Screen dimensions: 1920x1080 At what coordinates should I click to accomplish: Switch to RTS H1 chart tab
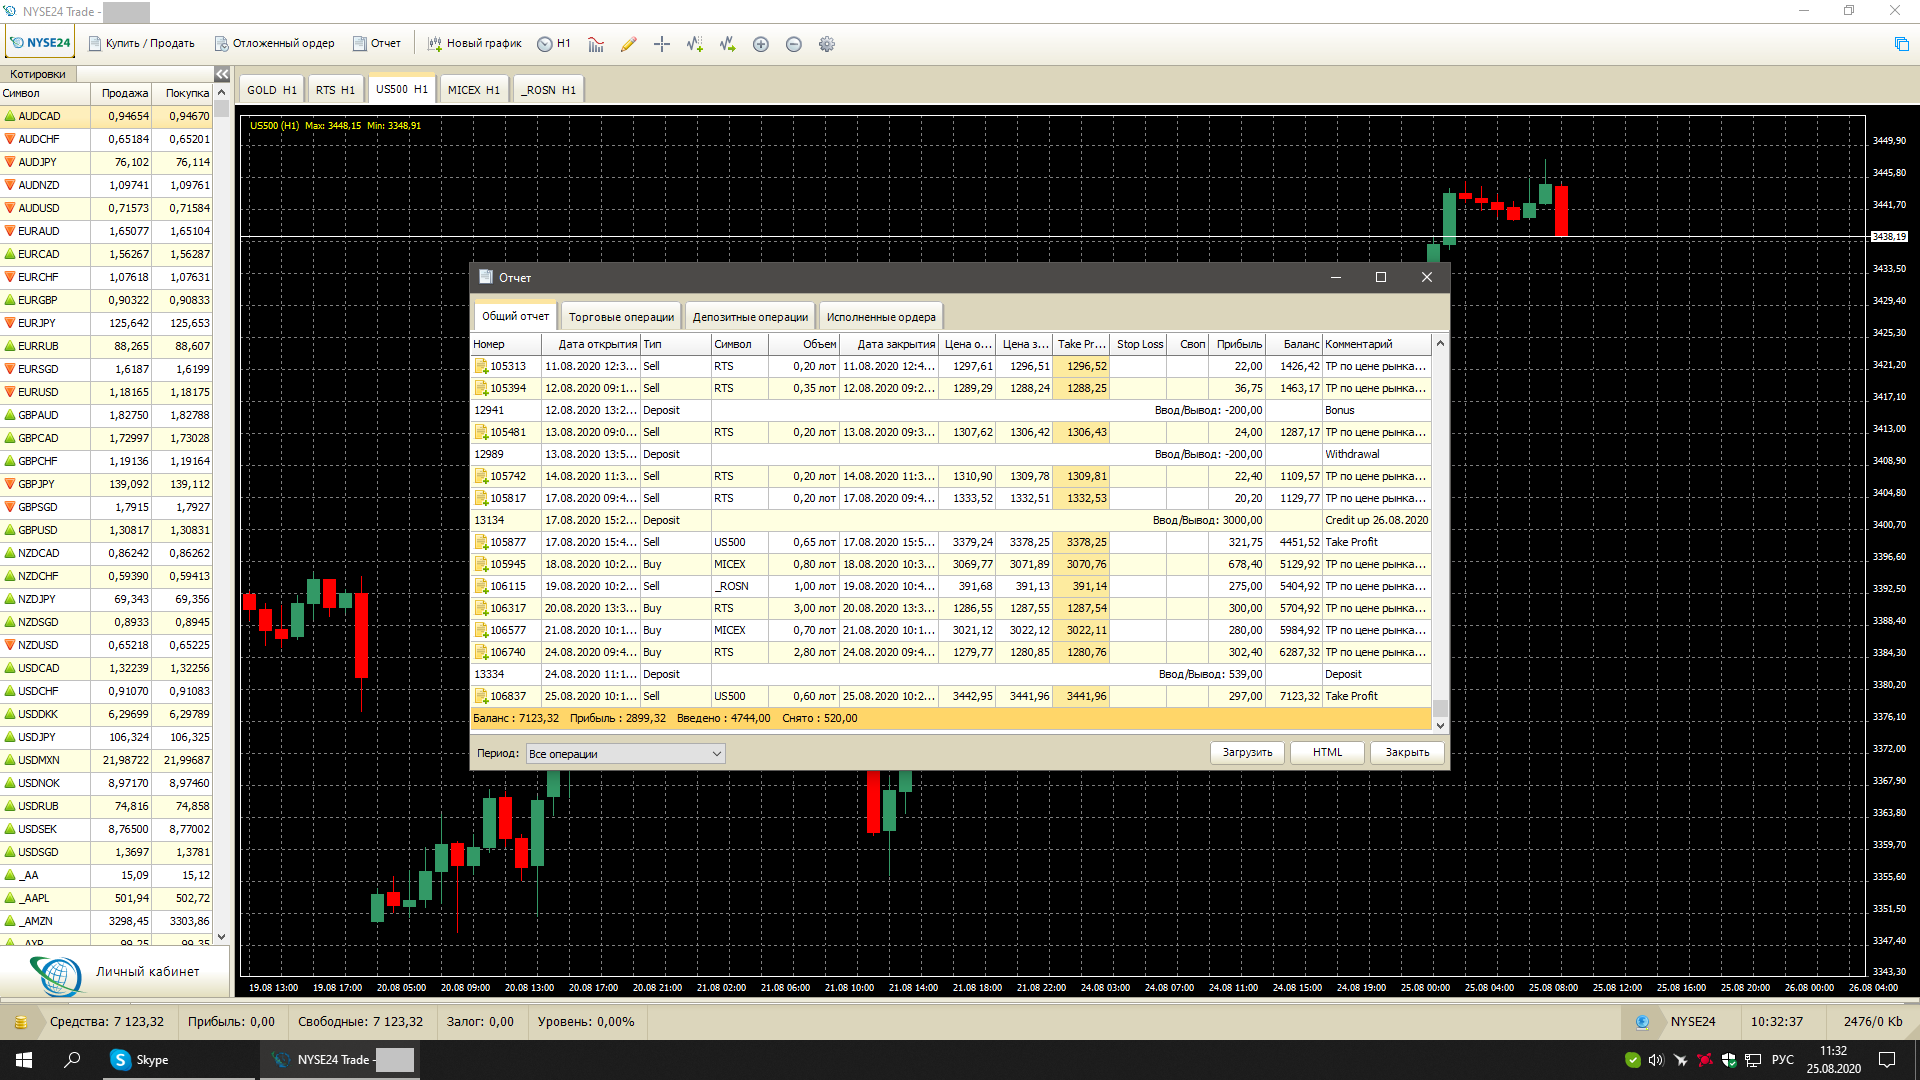(x=335, y=90)
